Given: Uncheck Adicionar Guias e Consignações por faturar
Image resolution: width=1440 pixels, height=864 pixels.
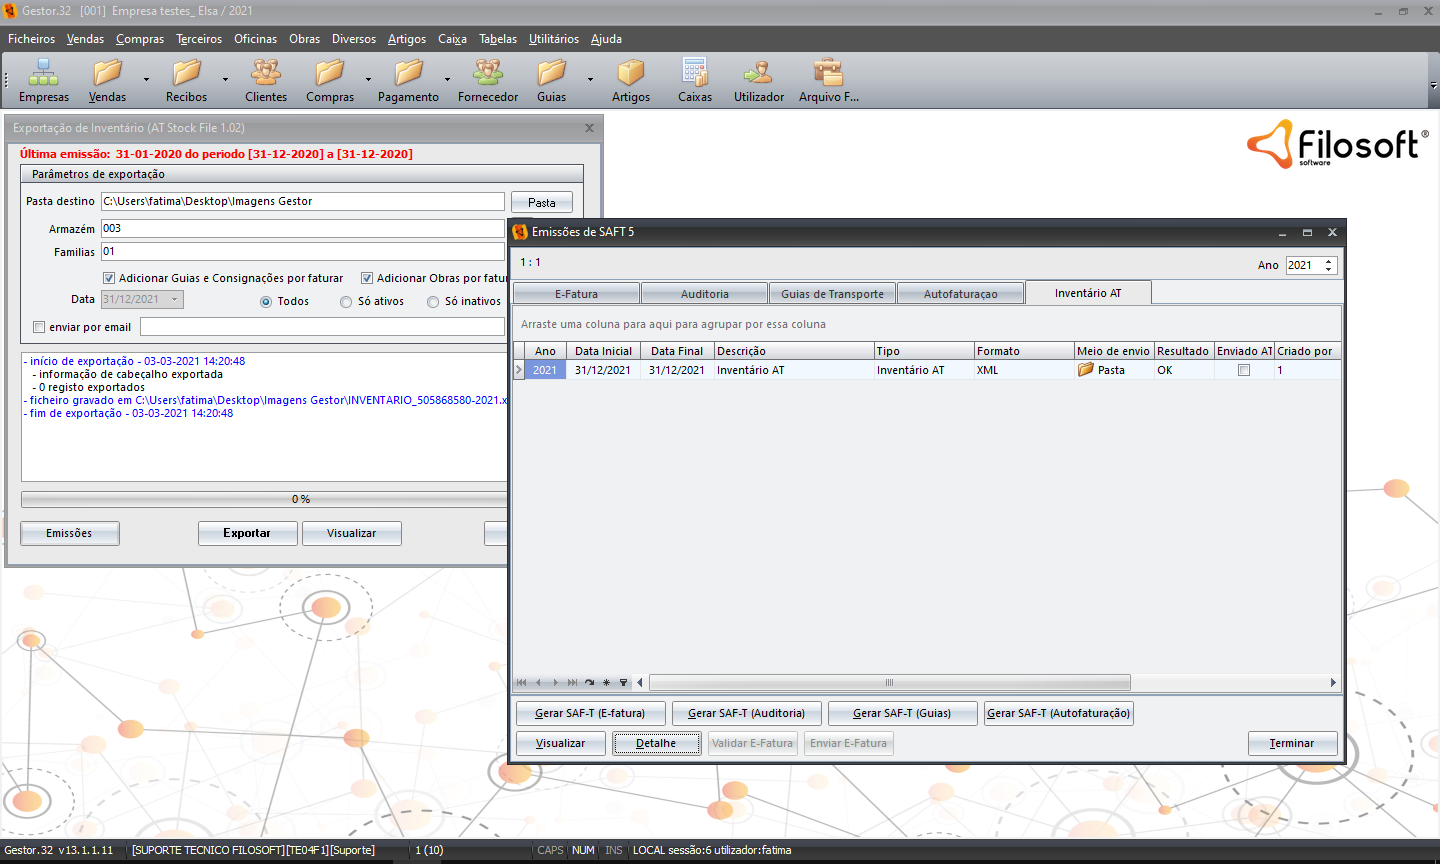Looking at the screenshot, I should pyautogui.click(x=109, y=278).
